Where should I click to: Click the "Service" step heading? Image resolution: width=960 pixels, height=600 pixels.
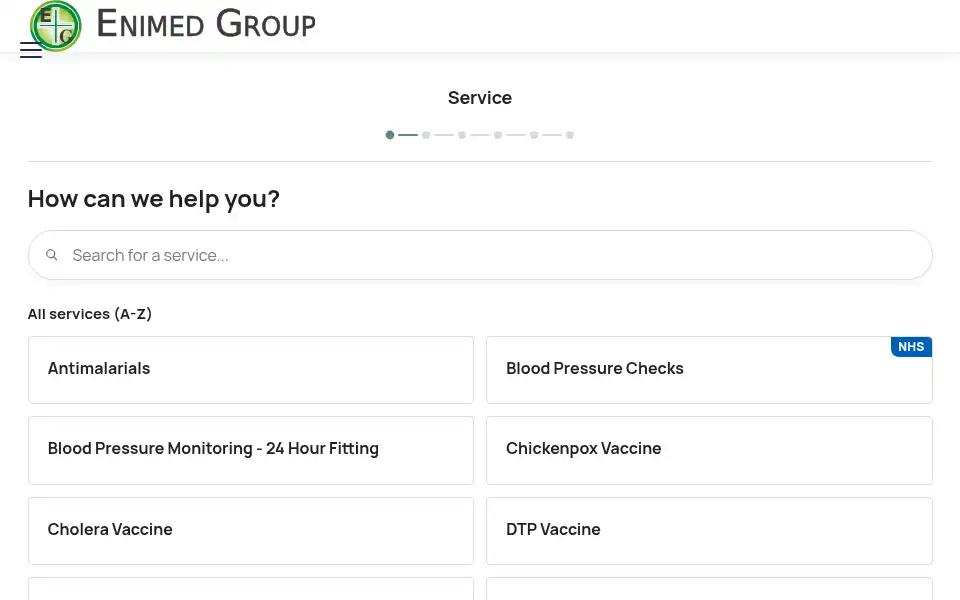tap(480, 97)
